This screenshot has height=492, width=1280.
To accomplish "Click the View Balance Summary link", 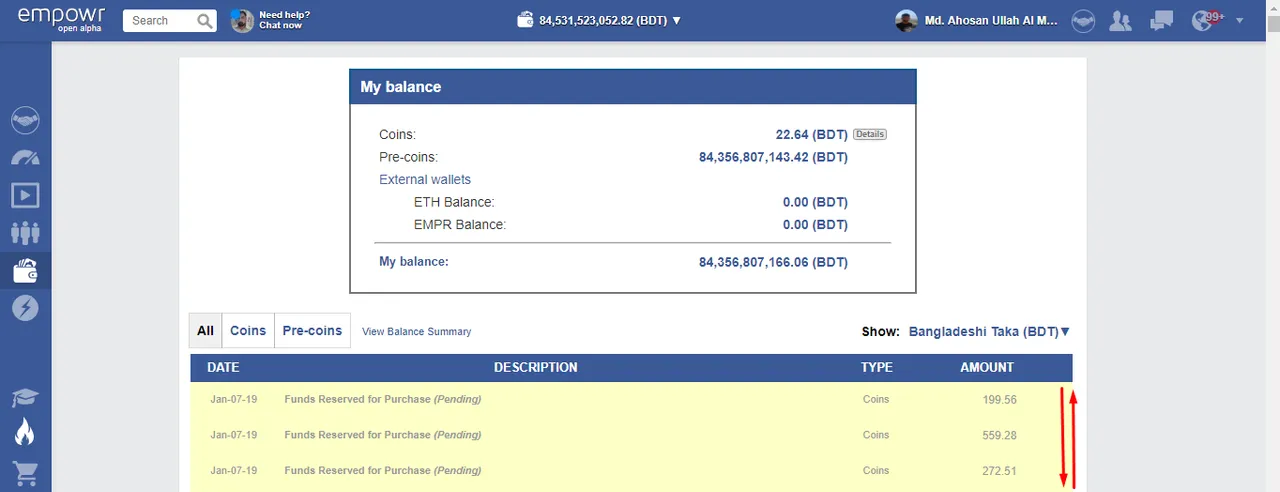I will (x=417, y=331).
